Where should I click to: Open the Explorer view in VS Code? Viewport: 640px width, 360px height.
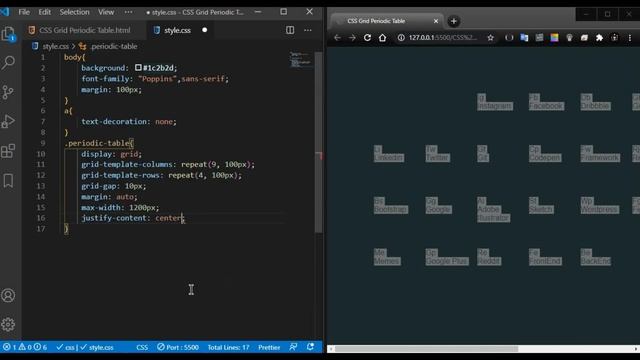pos(8,34)
